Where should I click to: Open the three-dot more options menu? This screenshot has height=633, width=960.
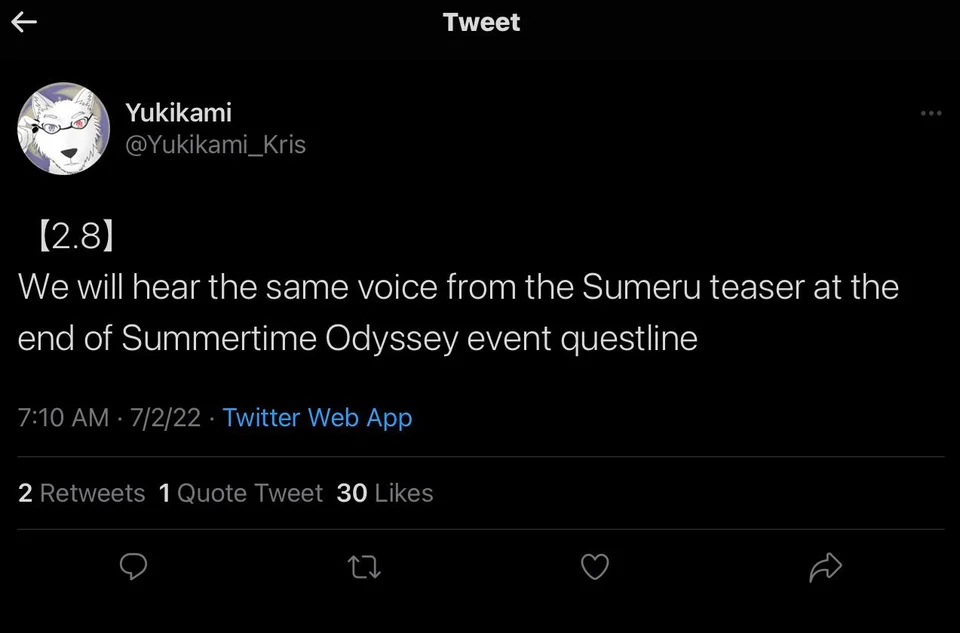(x=930, y=114)
